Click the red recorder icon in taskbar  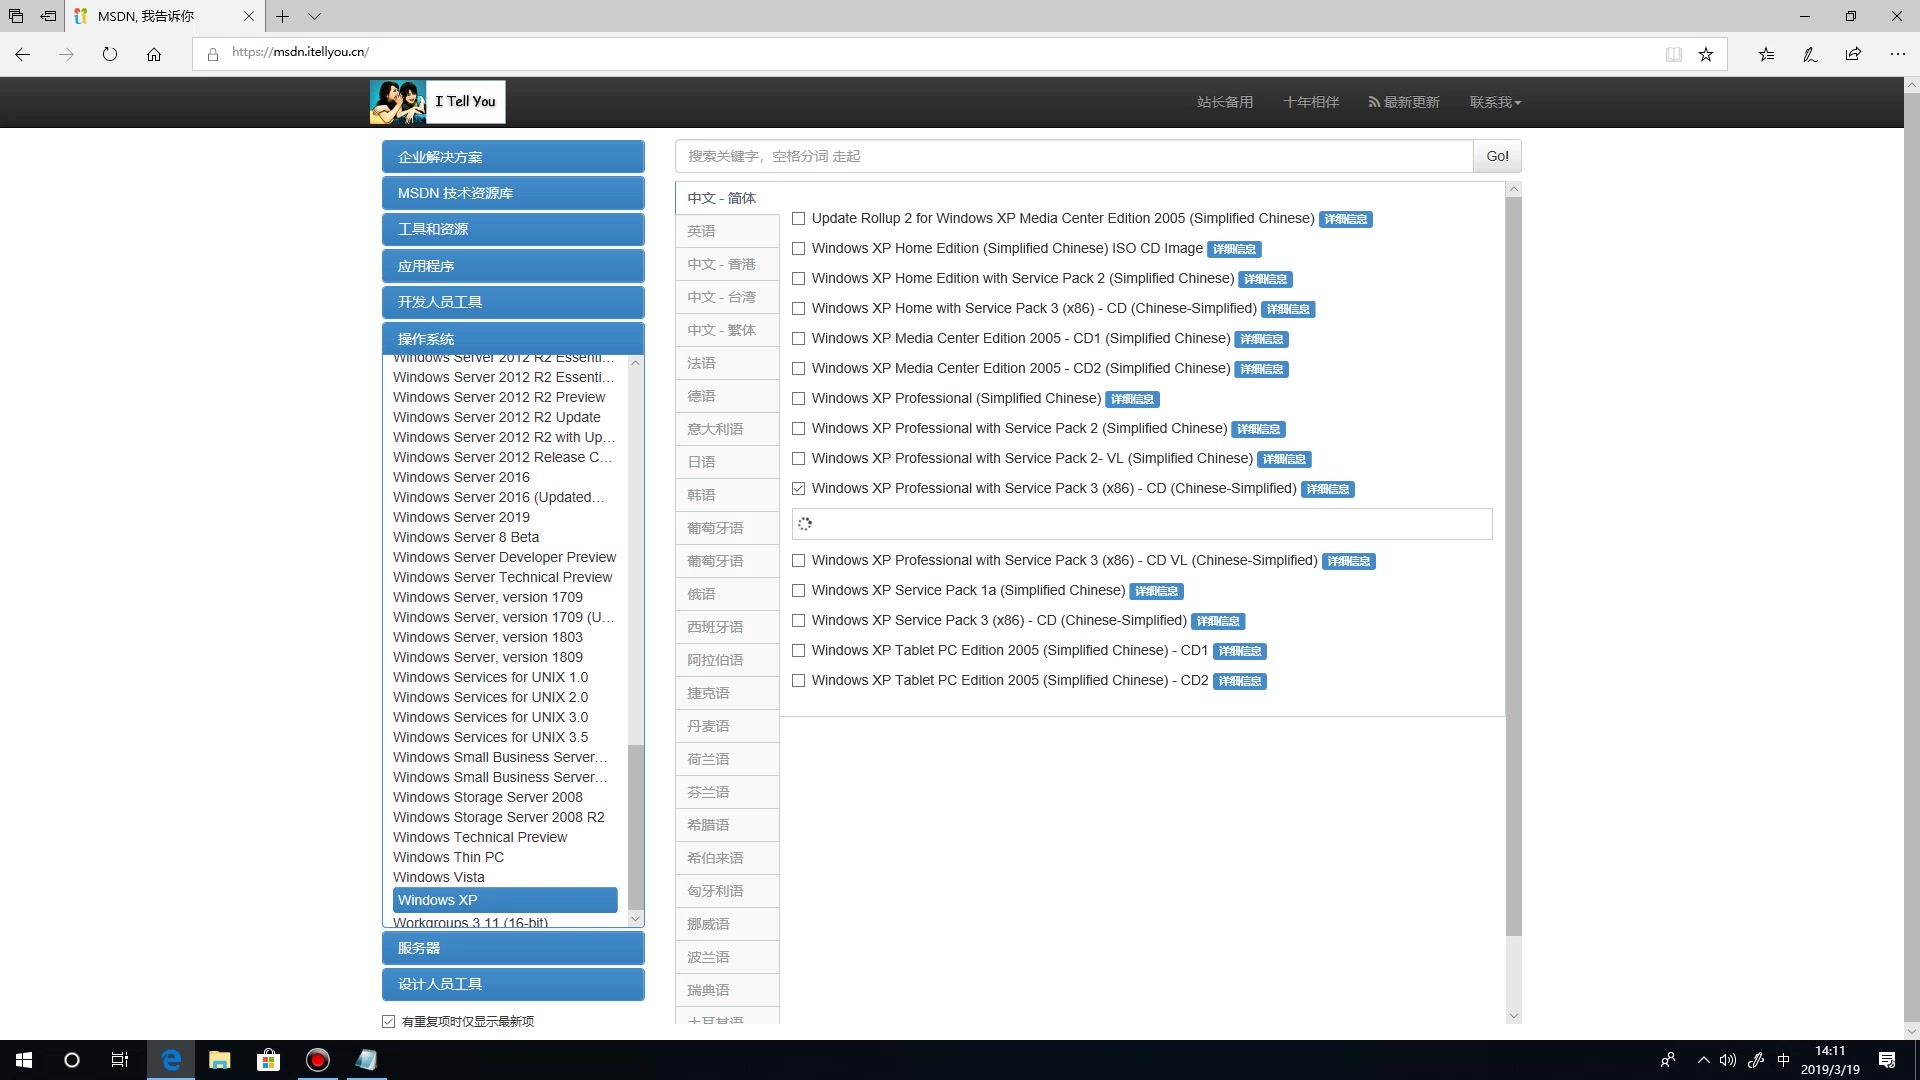(317, 1060)
